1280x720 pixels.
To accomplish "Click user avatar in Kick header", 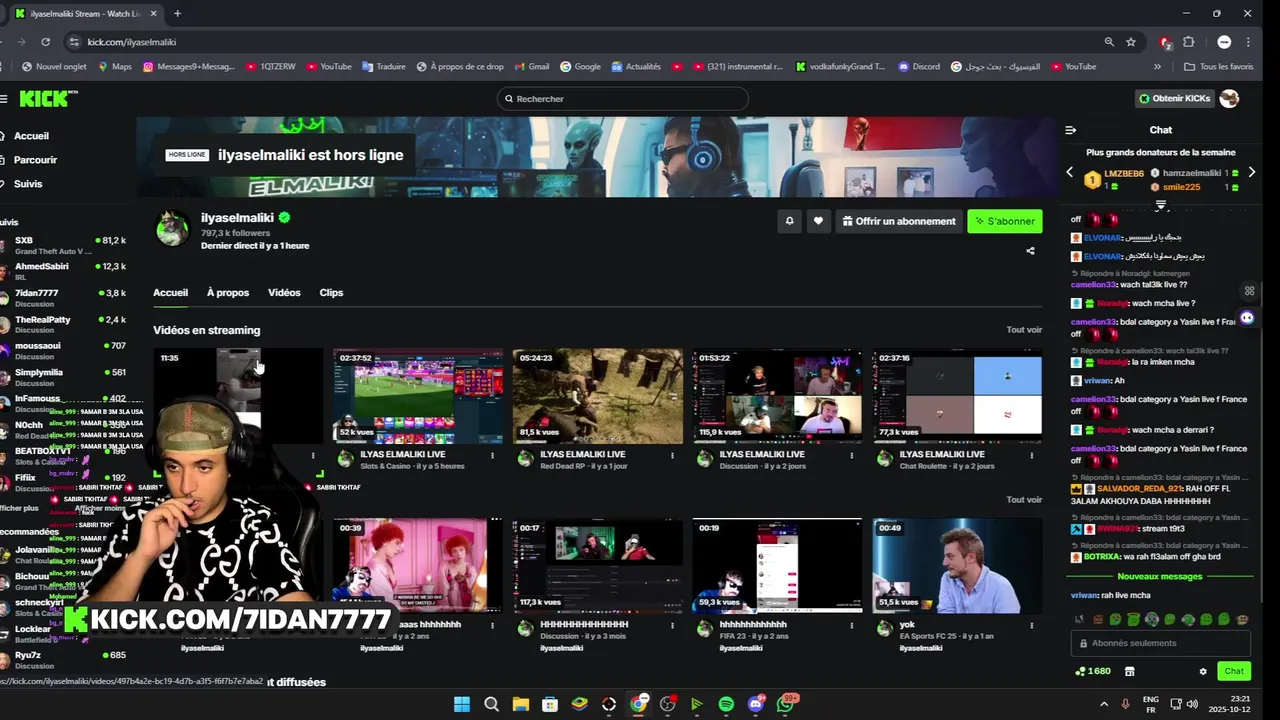I will tap(1229, 98).
